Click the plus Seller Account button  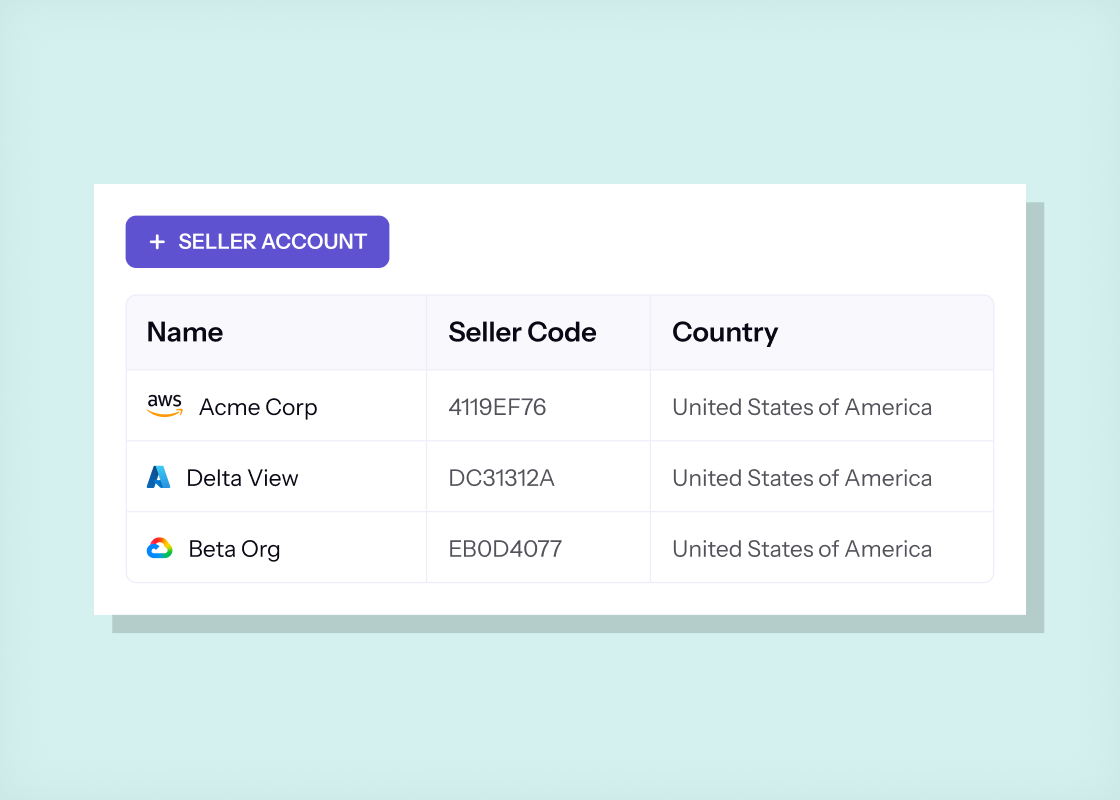point(257,241)
